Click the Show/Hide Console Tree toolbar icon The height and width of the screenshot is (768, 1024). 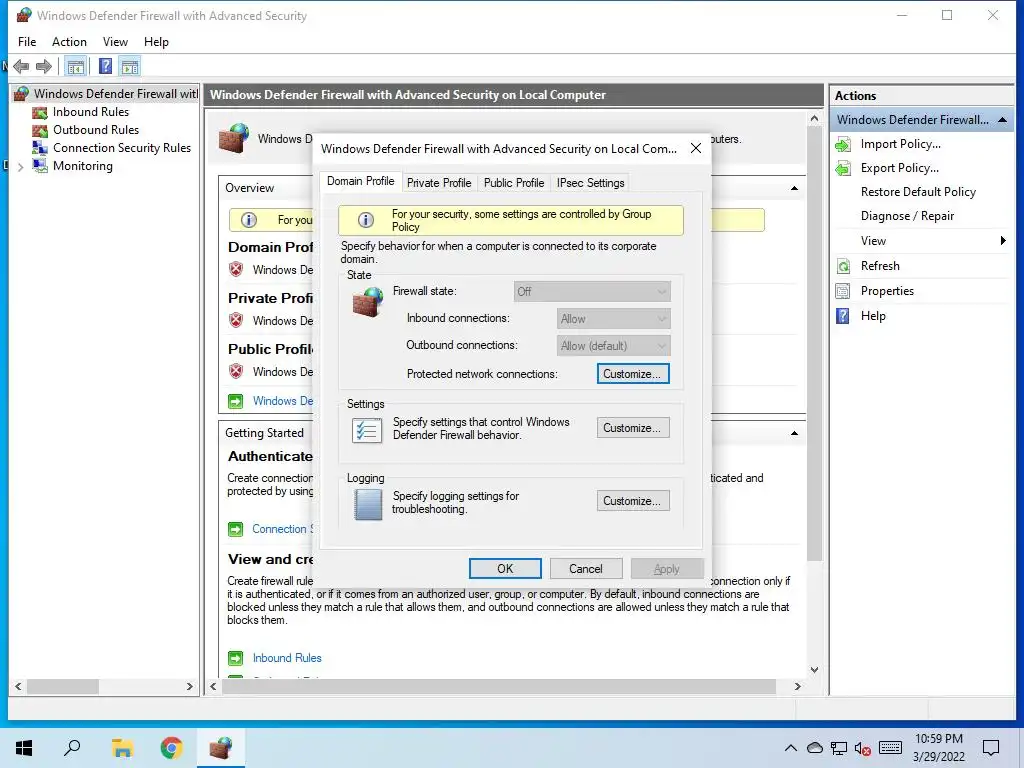pos(76,66)
